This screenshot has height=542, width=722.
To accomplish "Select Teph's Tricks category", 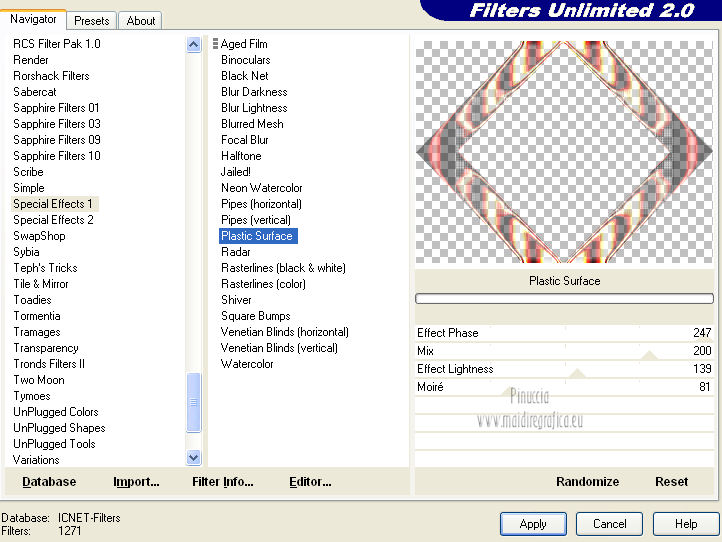I will pos(45,268).
